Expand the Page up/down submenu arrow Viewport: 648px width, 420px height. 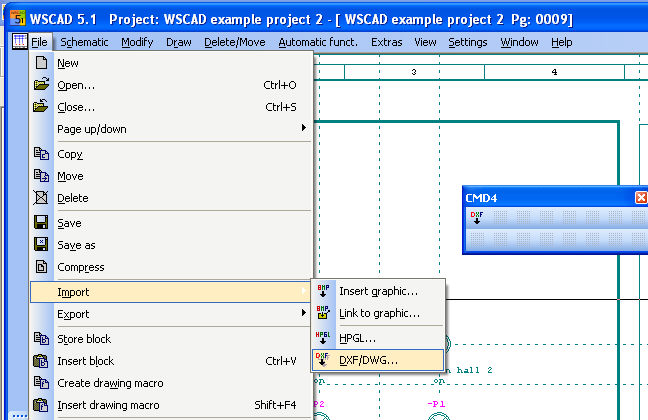[x=304, y=128]
